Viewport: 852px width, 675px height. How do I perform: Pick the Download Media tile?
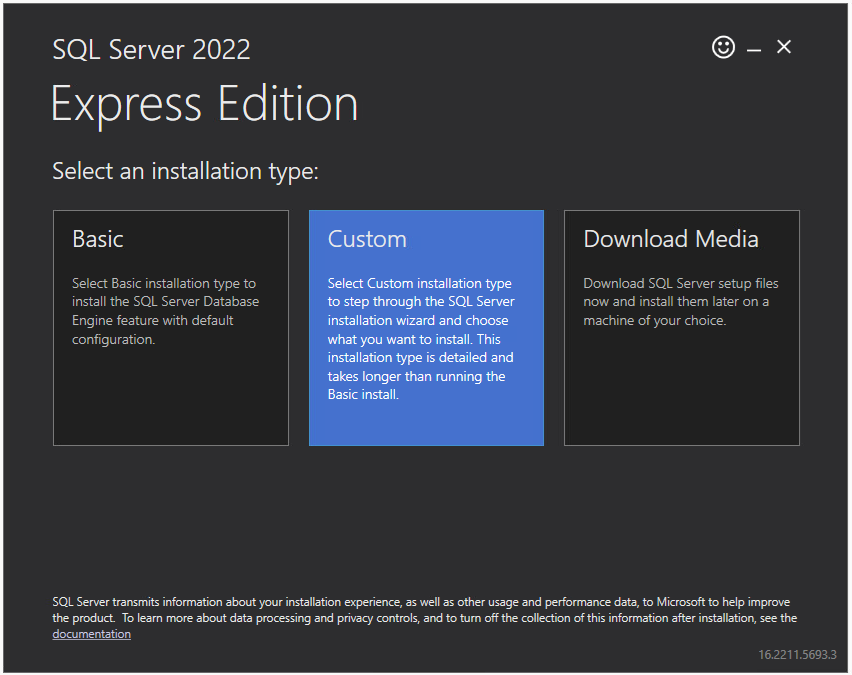[681, 327]
